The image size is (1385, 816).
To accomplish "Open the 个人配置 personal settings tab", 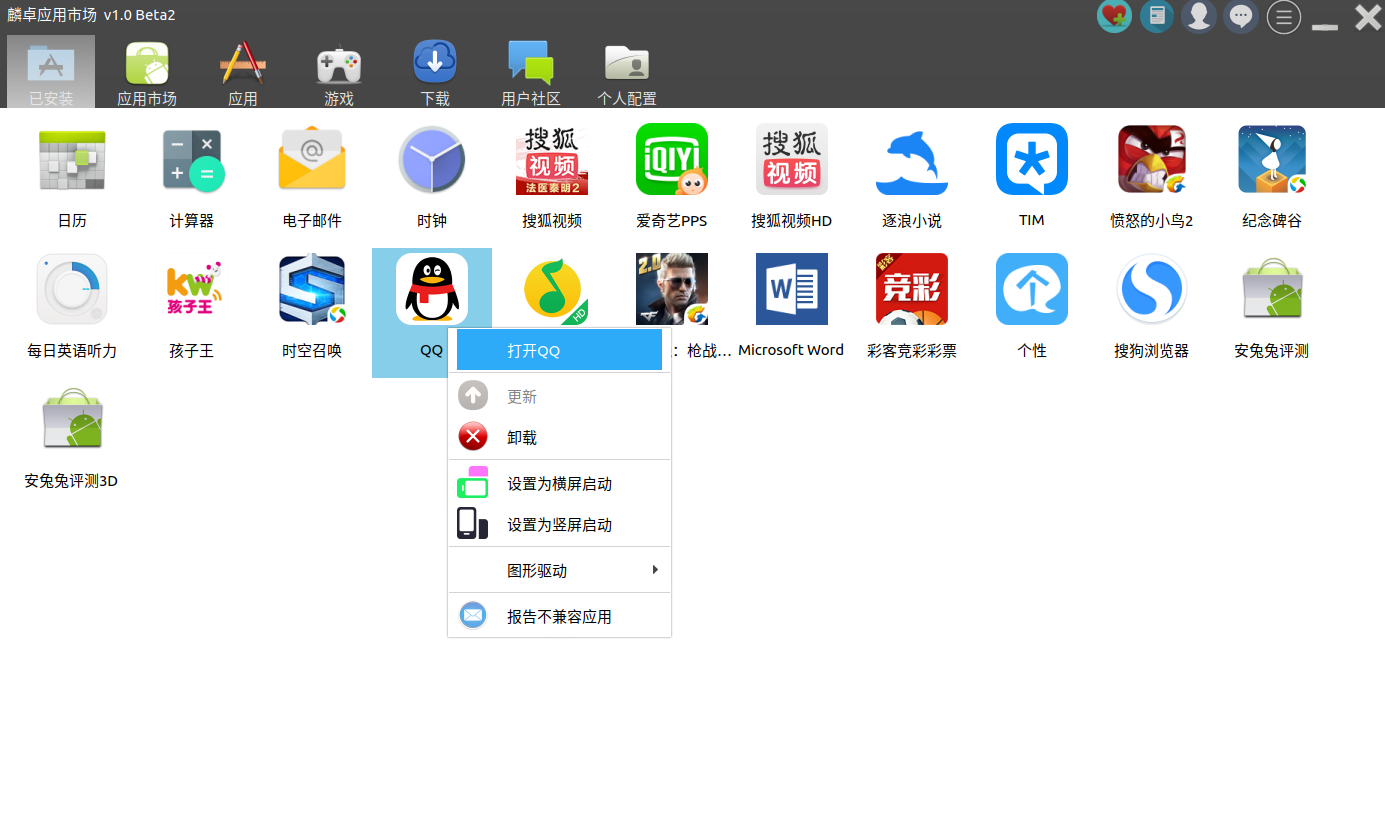I will point(627,71).
